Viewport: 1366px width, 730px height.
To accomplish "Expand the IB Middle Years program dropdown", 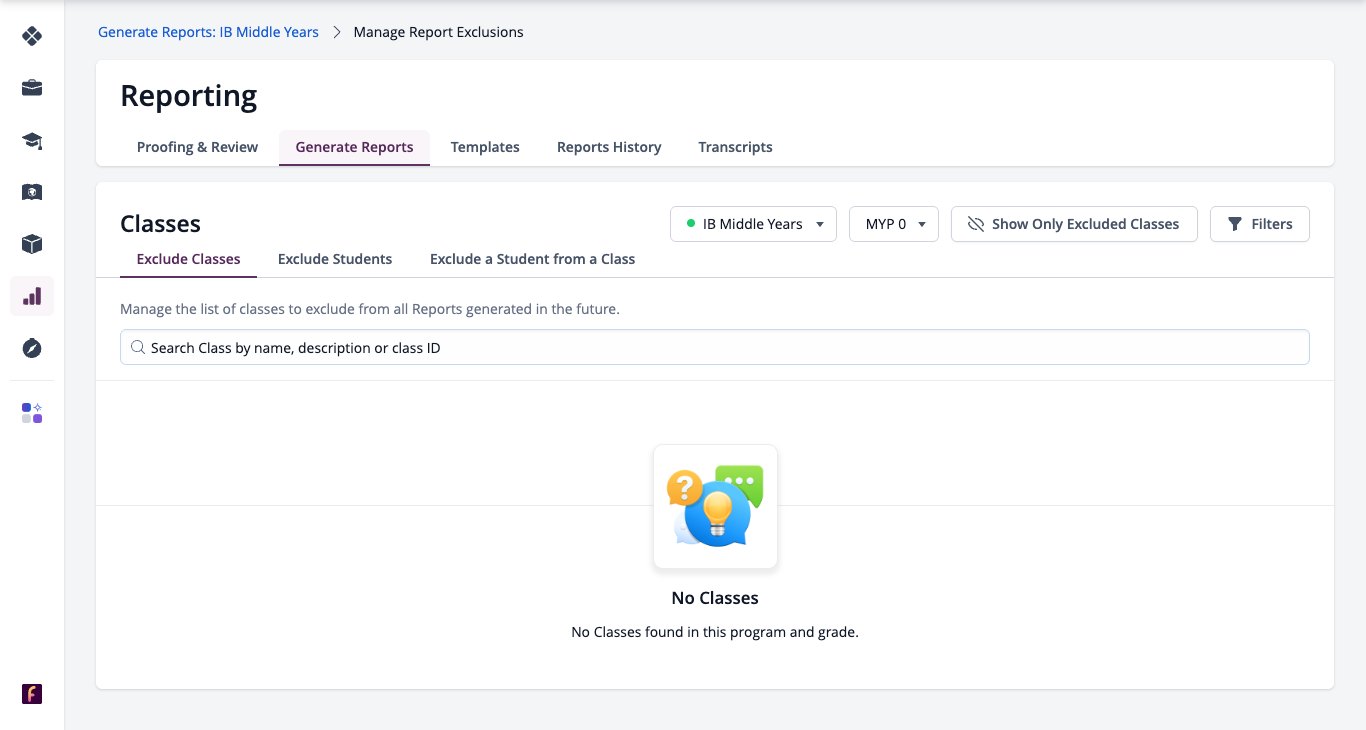I will tap(754, 224).
